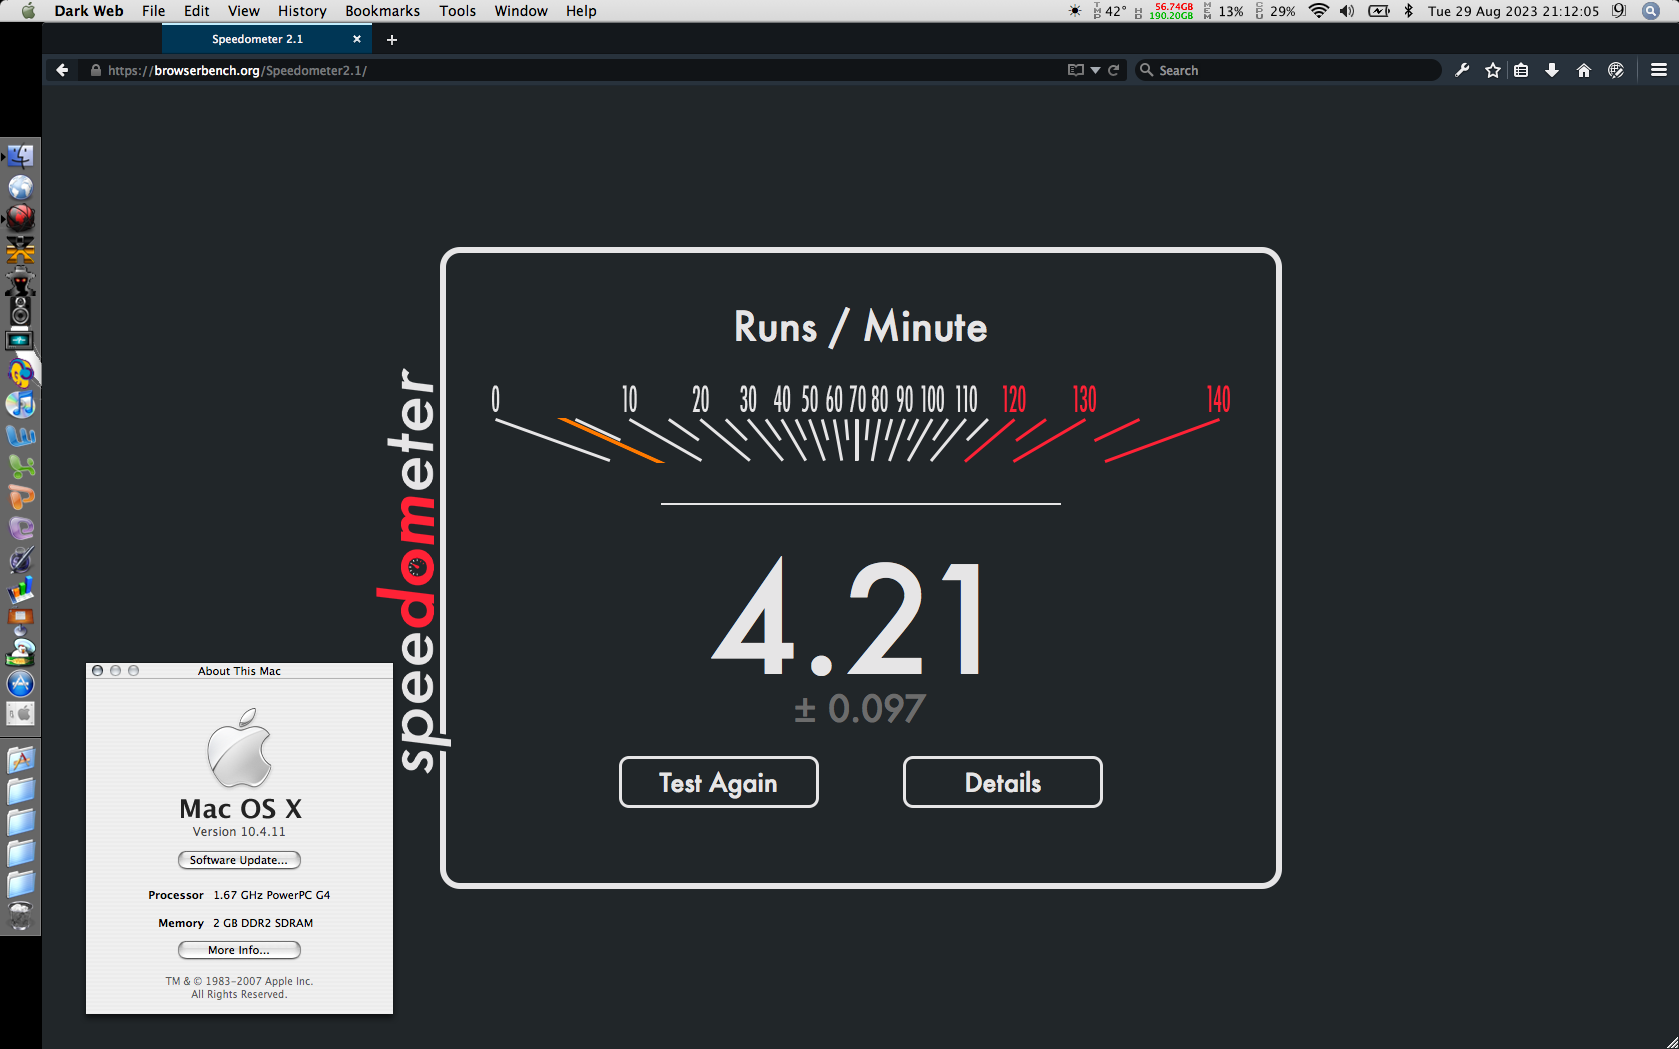This screenshot has height=1049, width=1679.
Task: Open the Apple menu
Action: tap(28, 11)
